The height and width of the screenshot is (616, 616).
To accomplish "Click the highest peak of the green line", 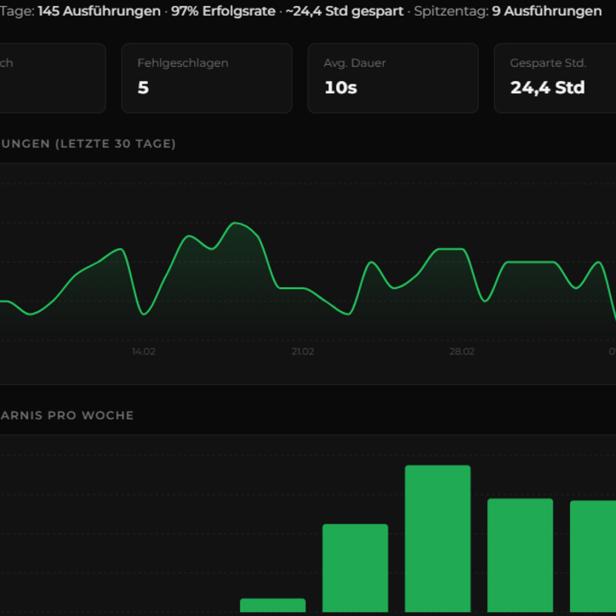I will 236,223.
